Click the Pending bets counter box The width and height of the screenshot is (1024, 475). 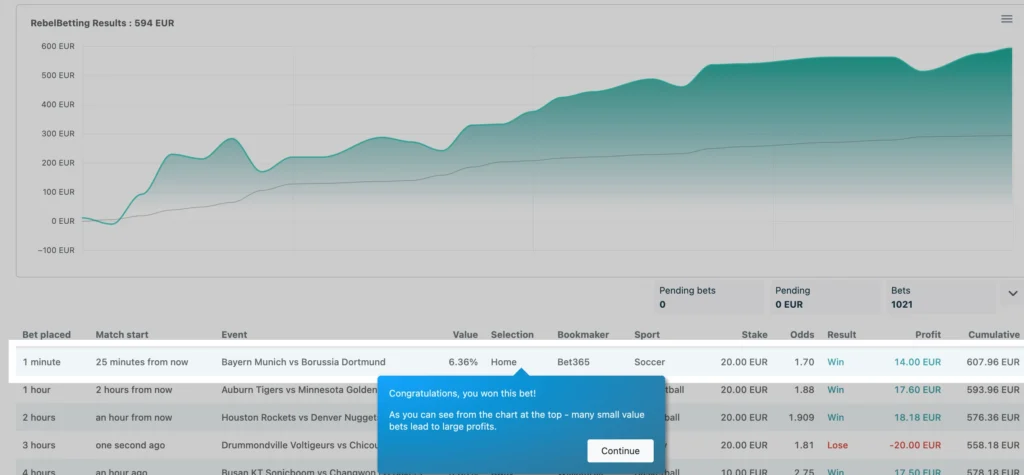(x=709, y=297)
